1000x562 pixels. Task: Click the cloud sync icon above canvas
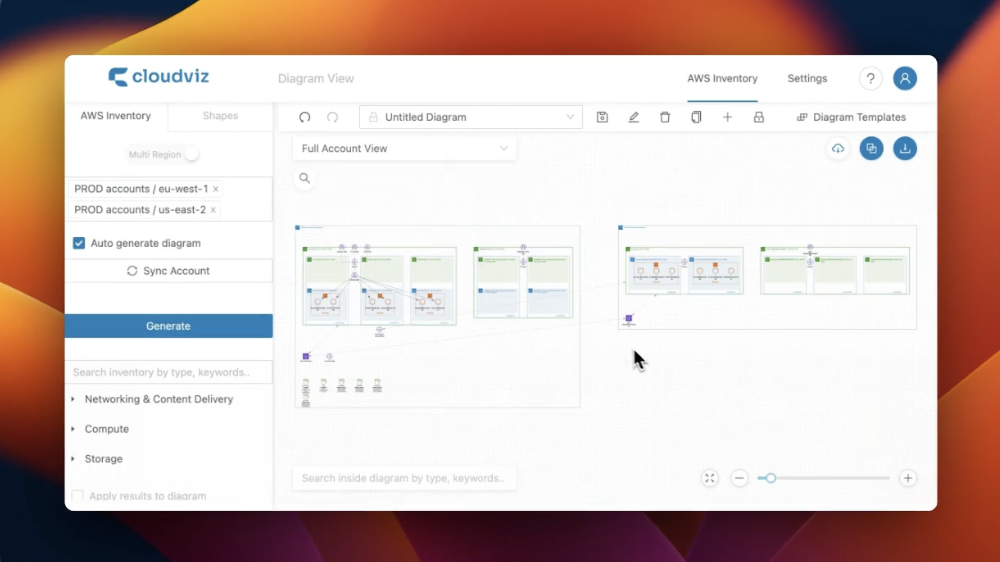click(838, 149)
